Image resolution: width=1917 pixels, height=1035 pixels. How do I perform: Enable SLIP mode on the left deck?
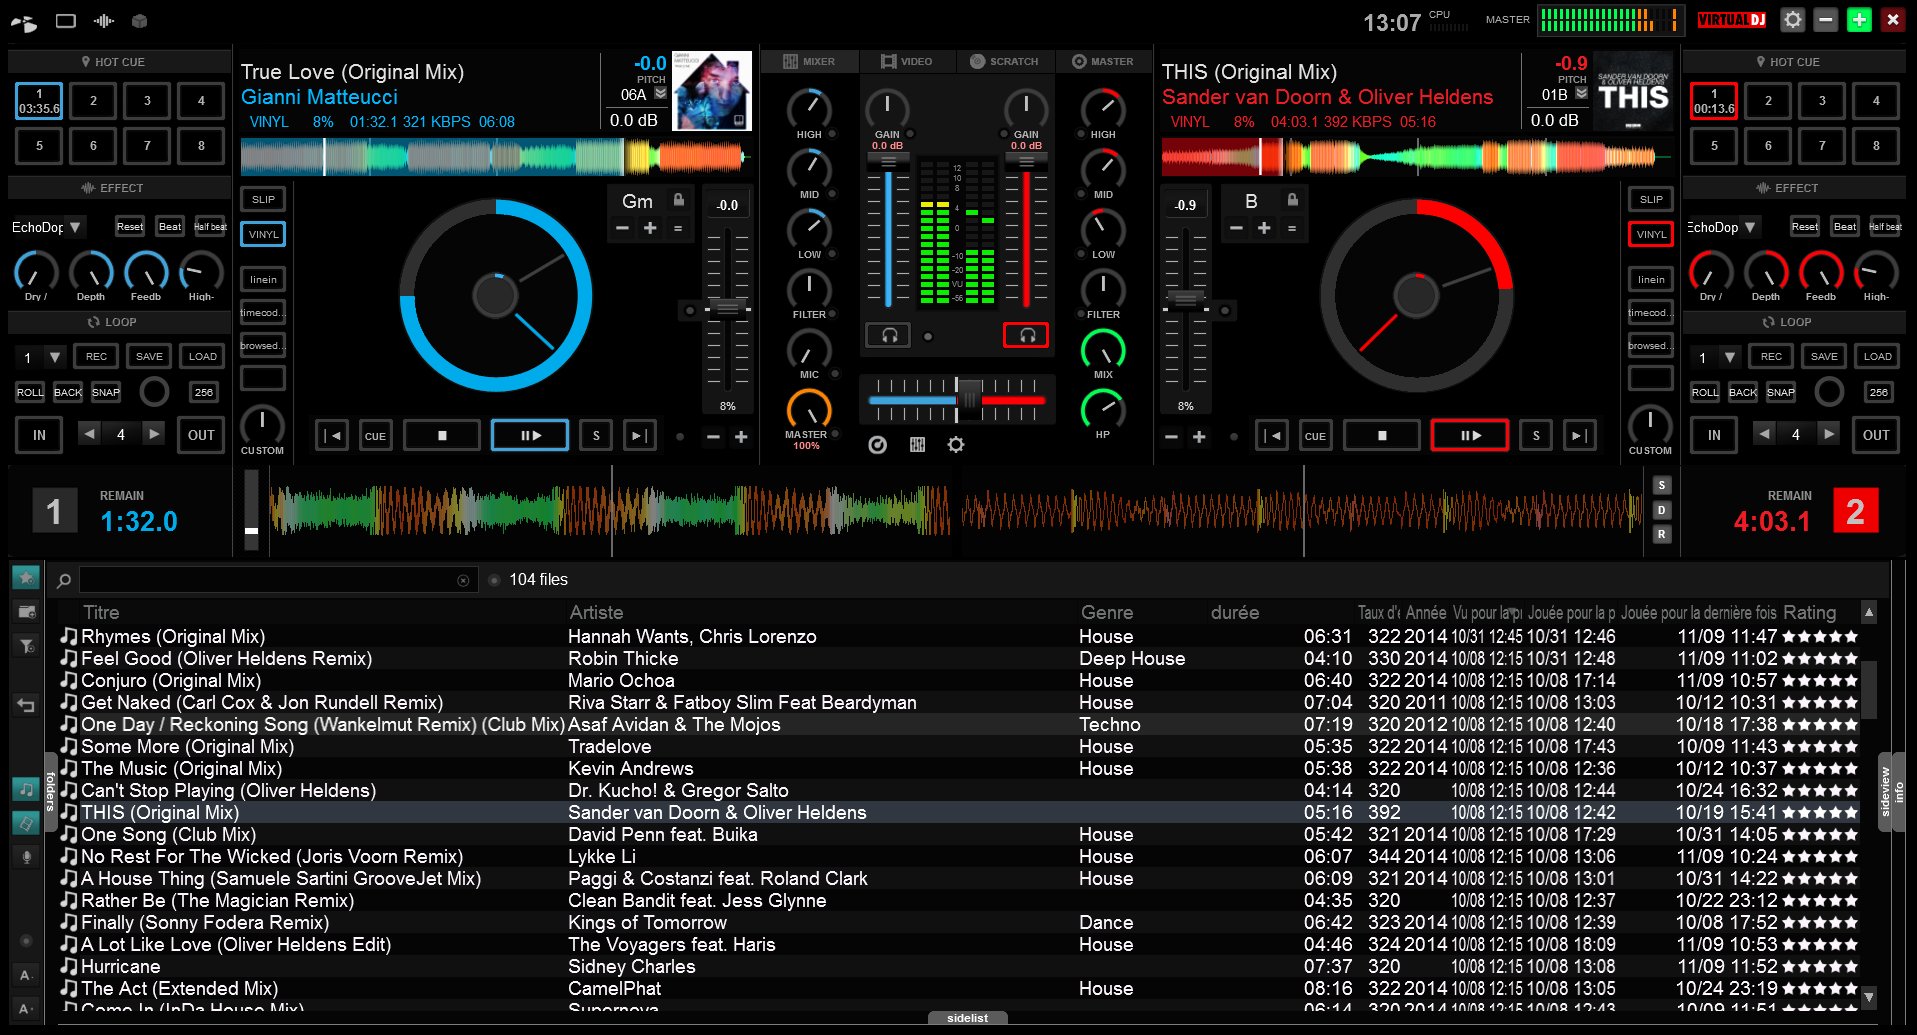[x=262, y=198]
